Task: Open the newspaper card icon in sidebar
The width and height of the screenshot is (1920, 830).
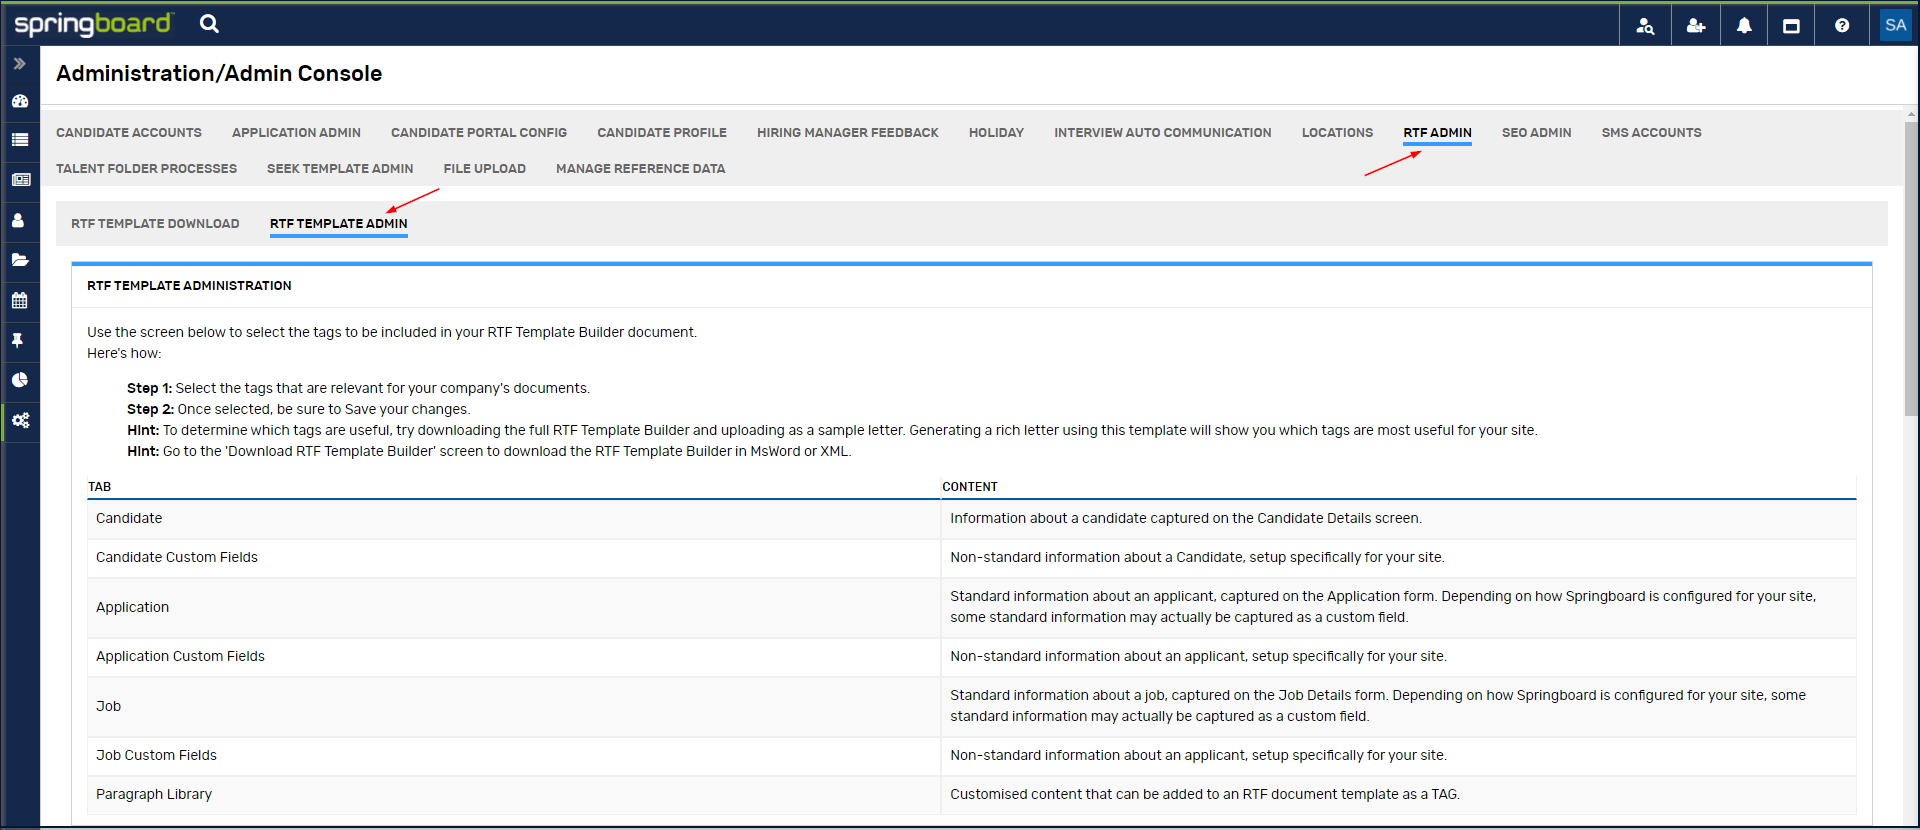Action: pyautogui.click(x=20, y=180)
